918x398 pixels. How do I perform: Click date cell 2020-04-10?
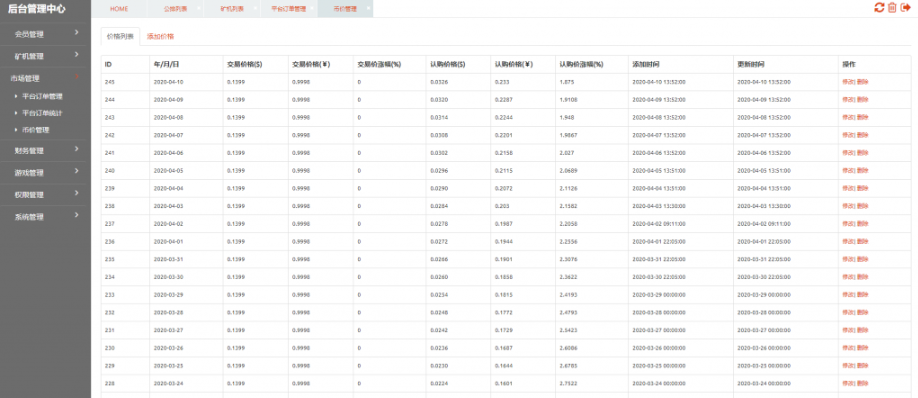click(x=168, y=82)
